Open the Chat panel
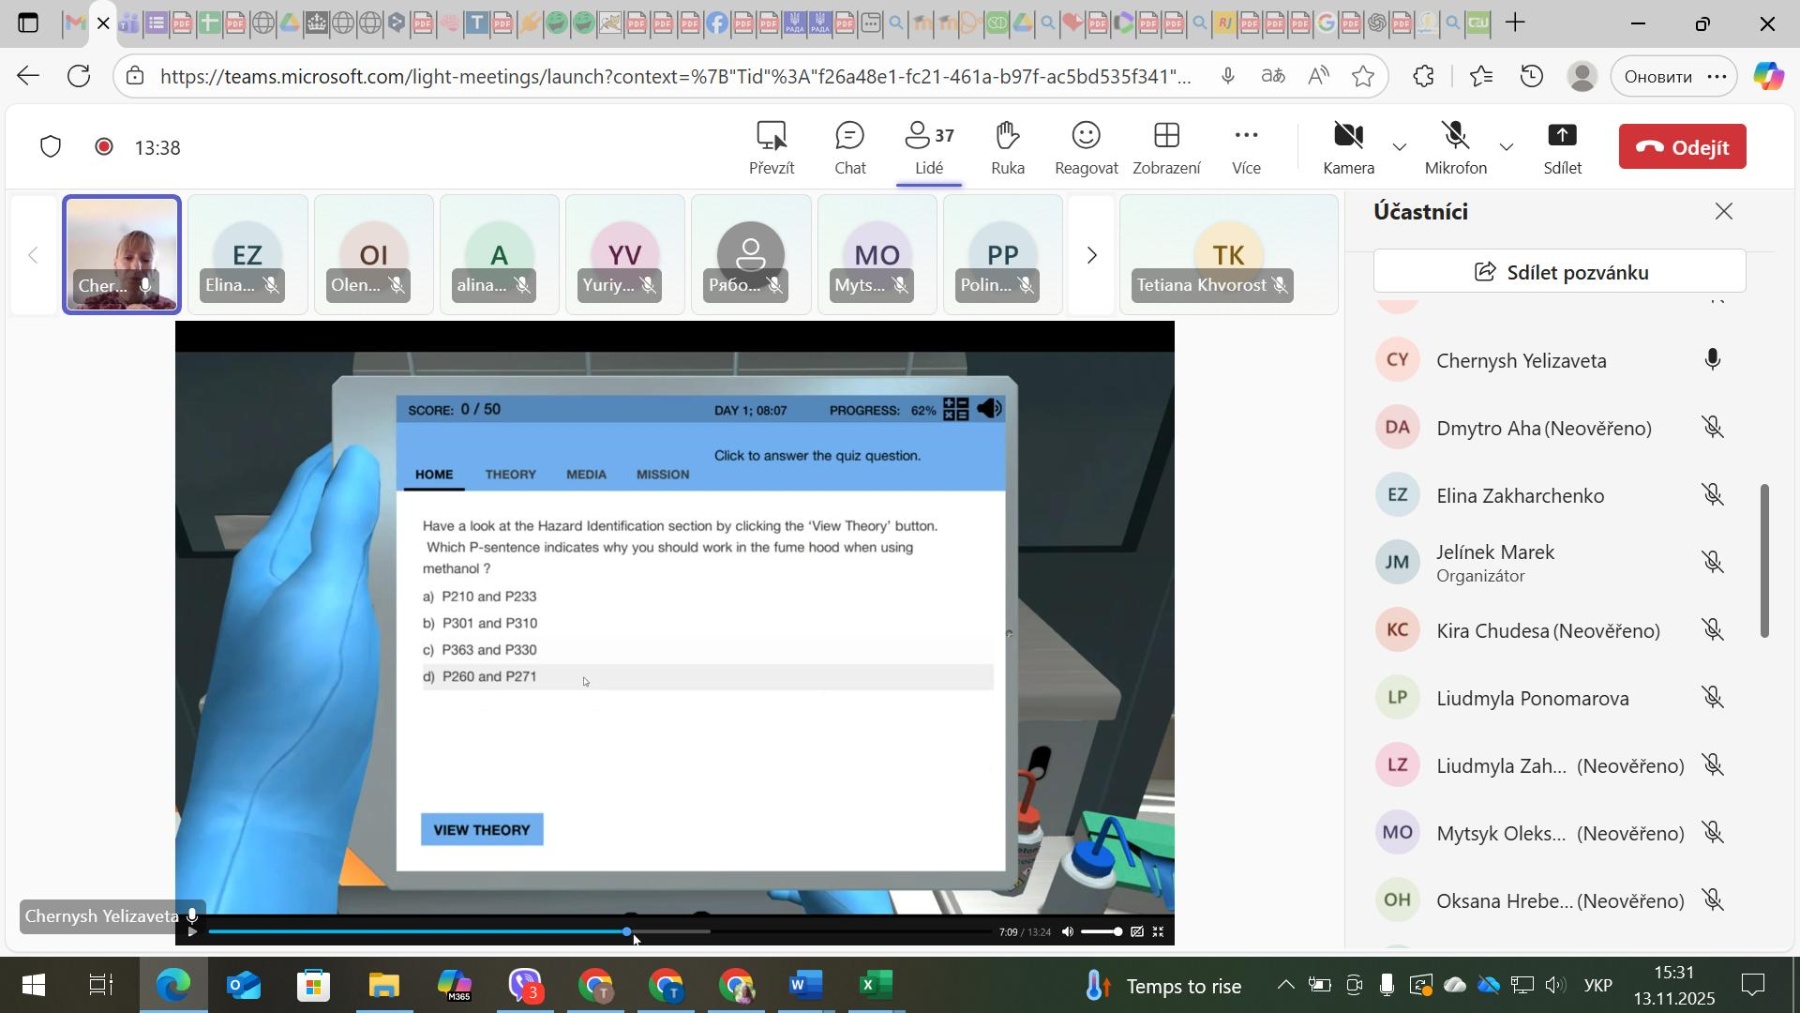Viewport: 1800px width, 1013px height. 849,147
